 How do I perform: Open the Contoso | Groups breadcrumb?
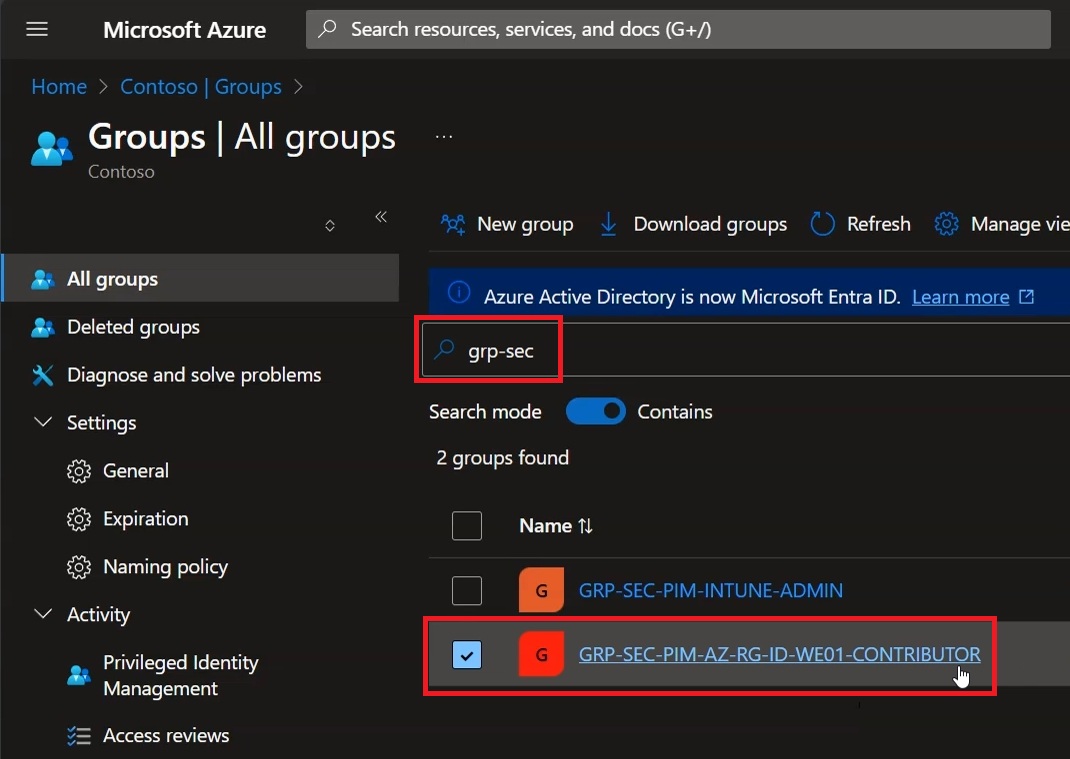click(201, 87)
